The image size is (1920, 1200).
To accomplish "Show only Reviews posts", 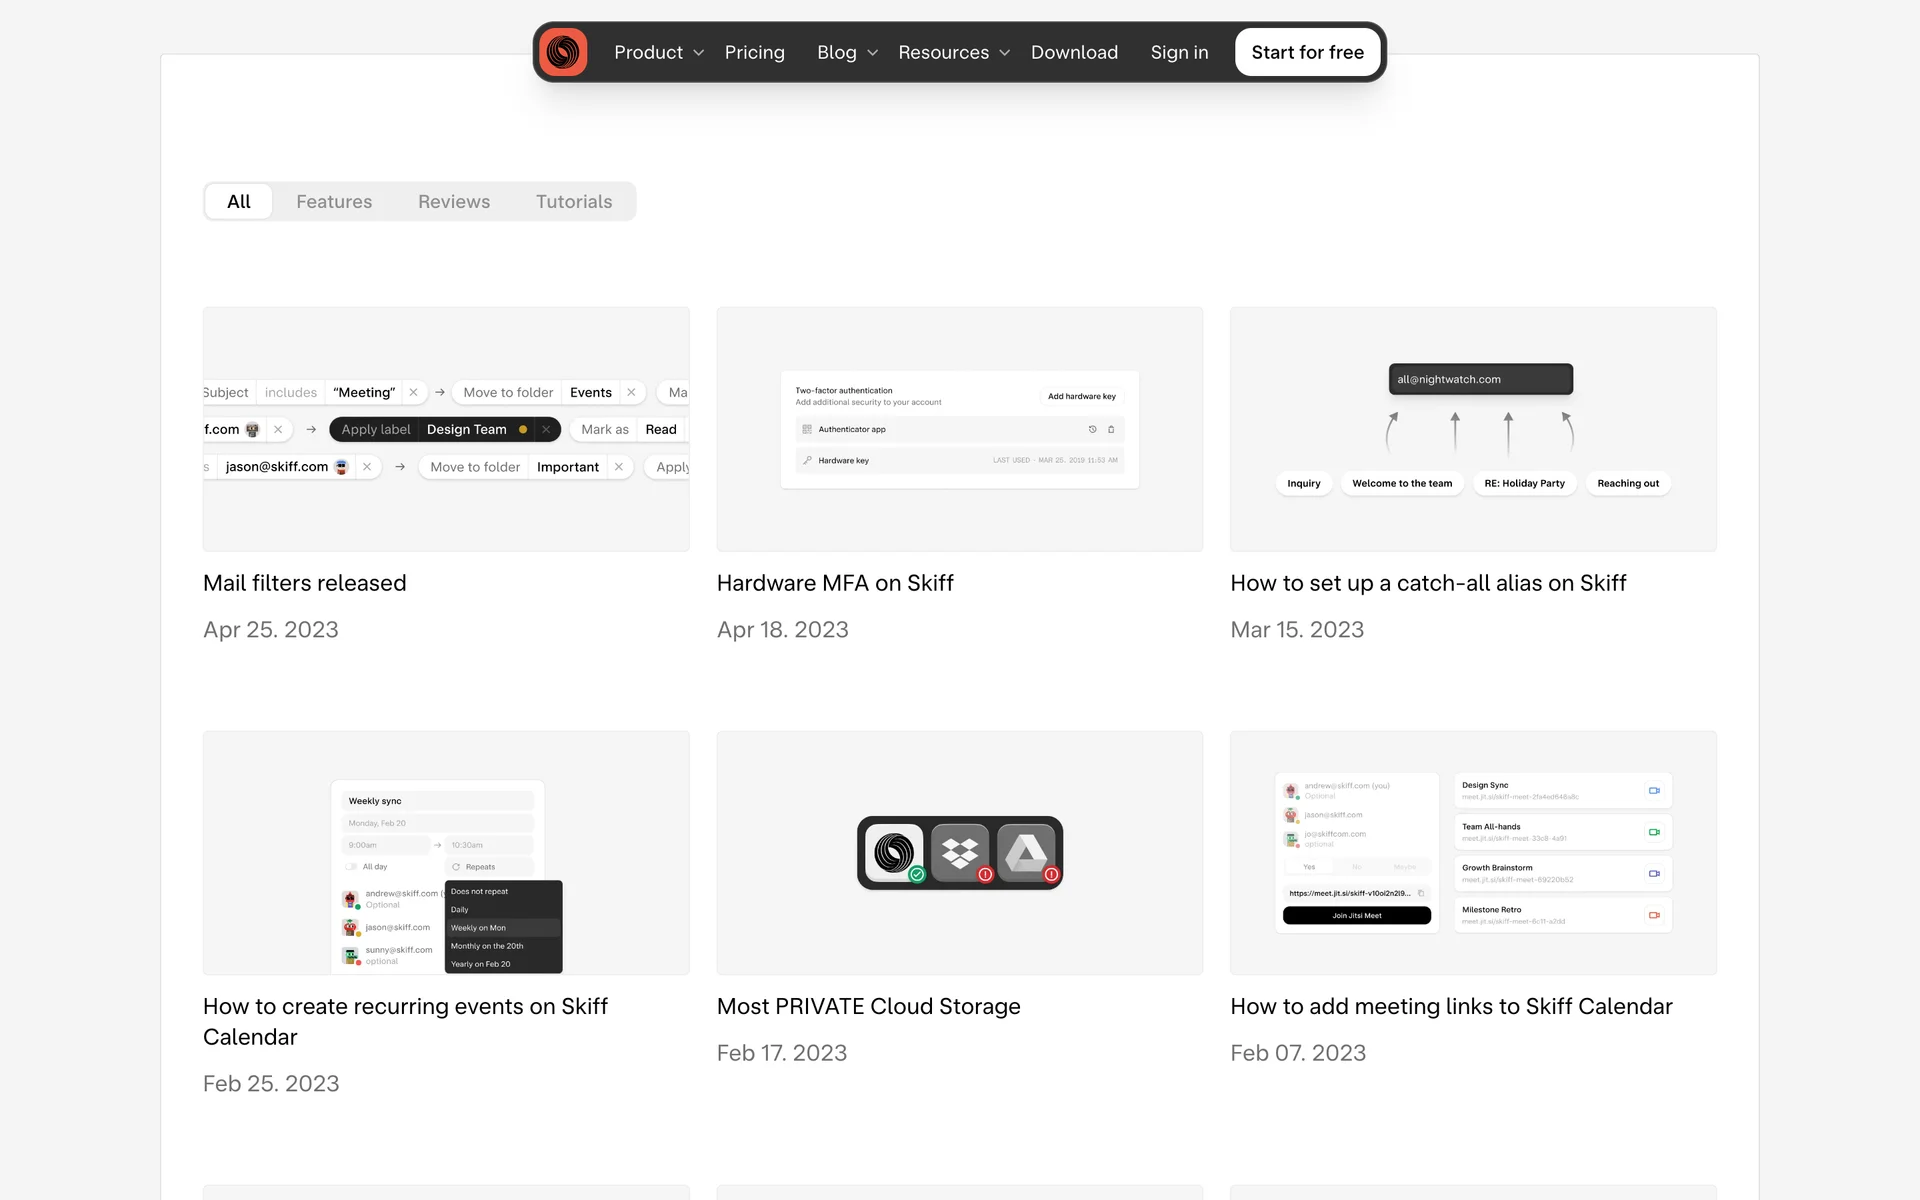I will click(454, 201).
